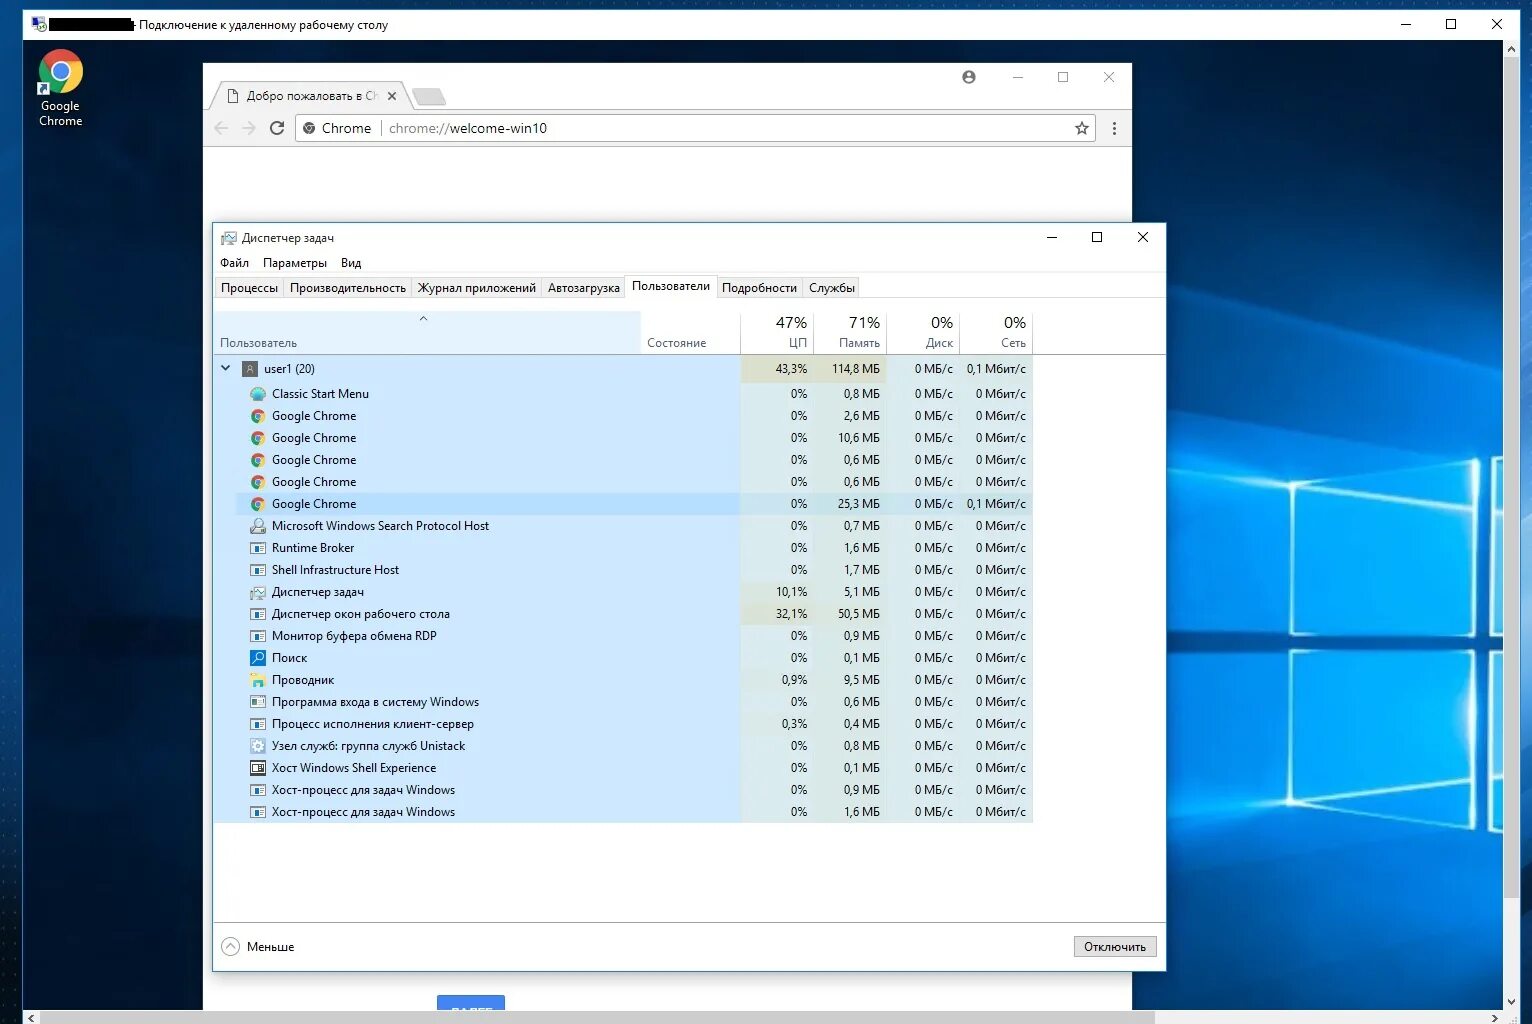Sort by the ЦП column header
Viewport: 1532px width, 1024px height.
(x=777, y=333)
